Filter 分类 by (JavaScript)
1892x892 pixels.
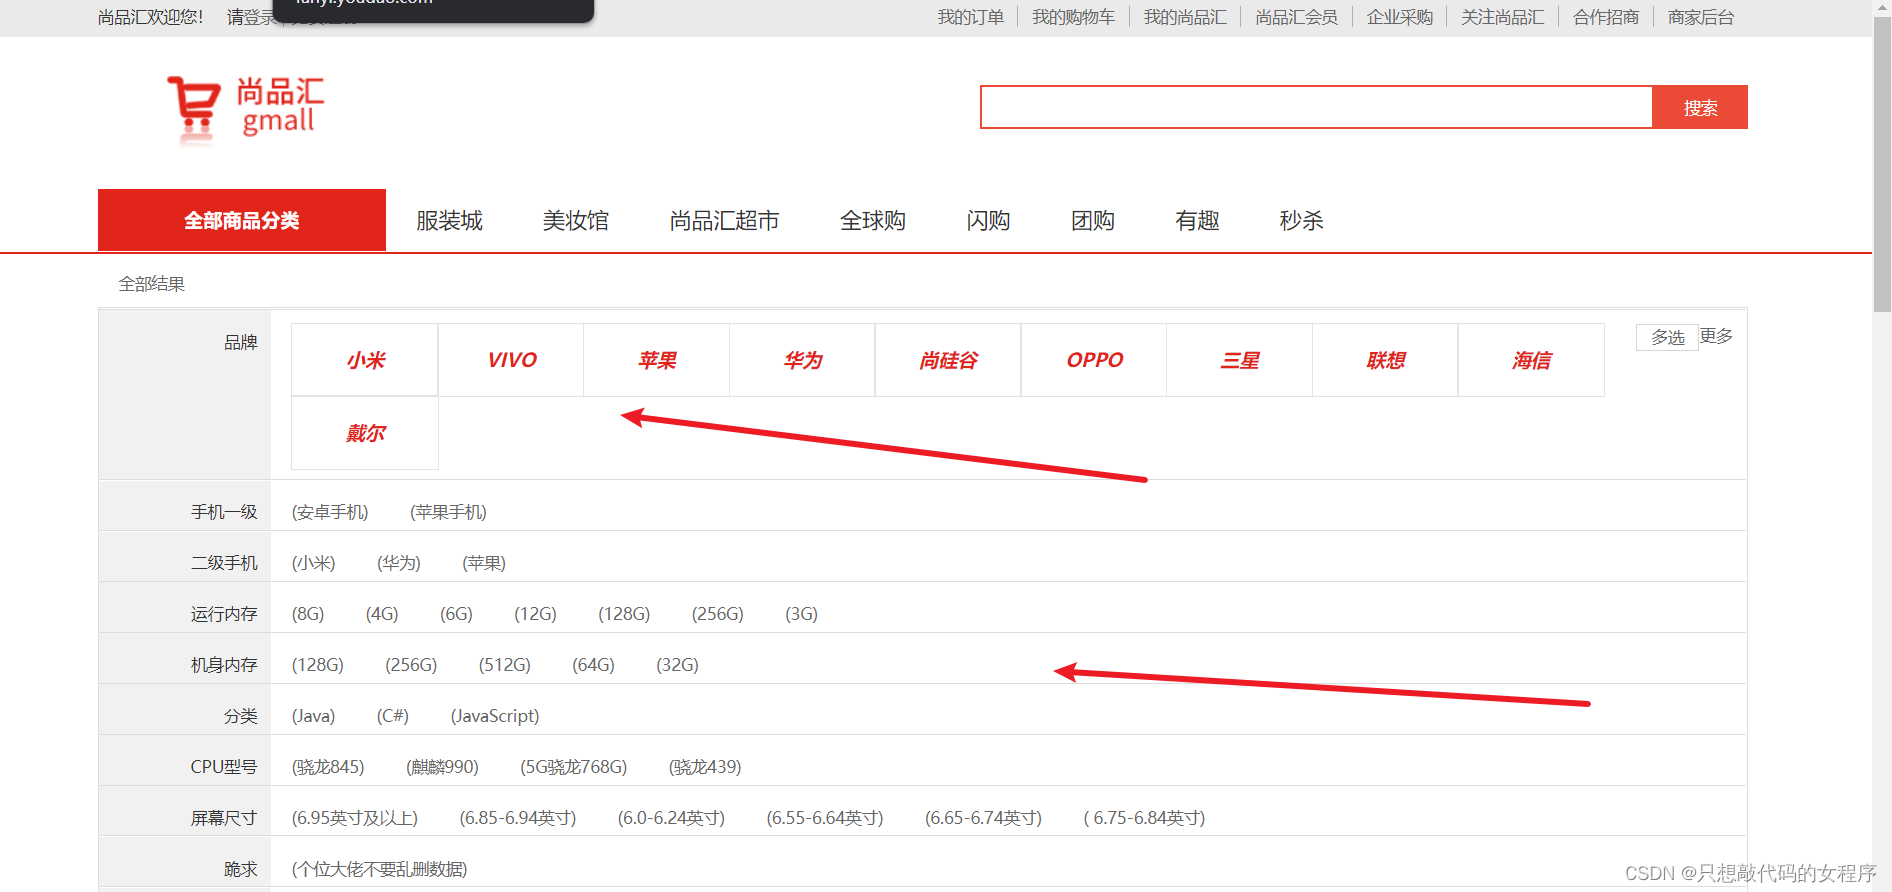click(494, 716)
